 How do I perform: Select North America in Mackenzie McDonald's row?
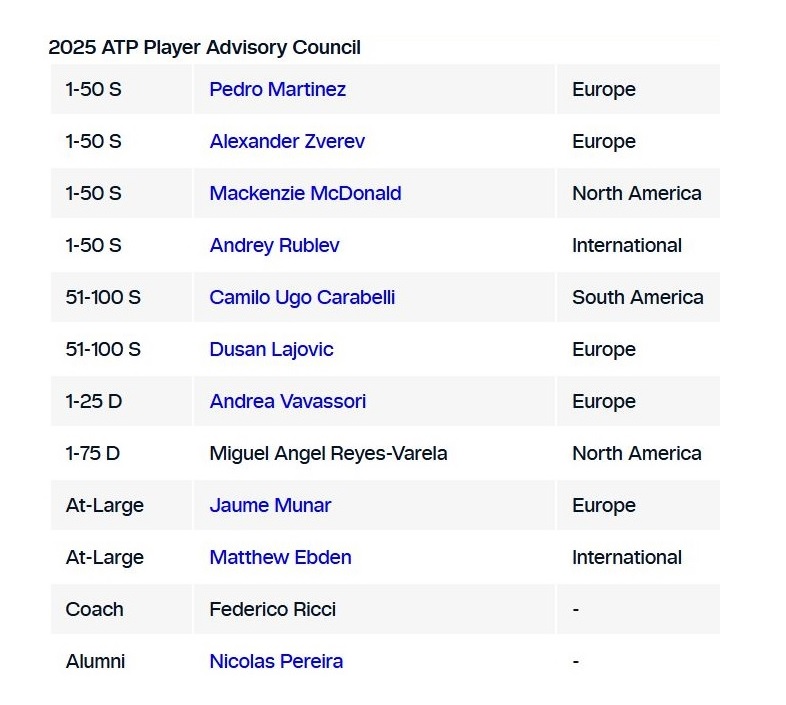(x=636, y=193)
